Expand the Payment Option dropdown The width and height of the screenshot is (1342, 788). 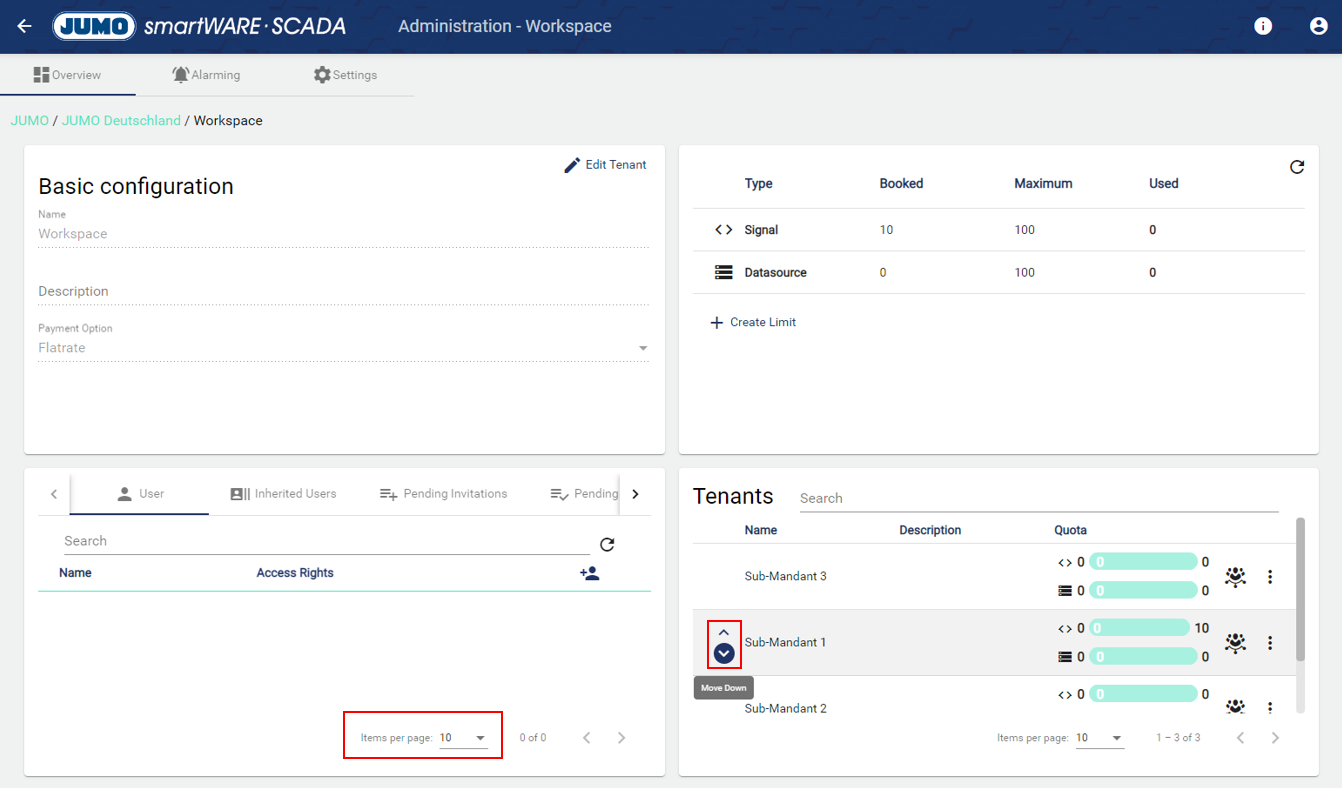coord(643,349)
